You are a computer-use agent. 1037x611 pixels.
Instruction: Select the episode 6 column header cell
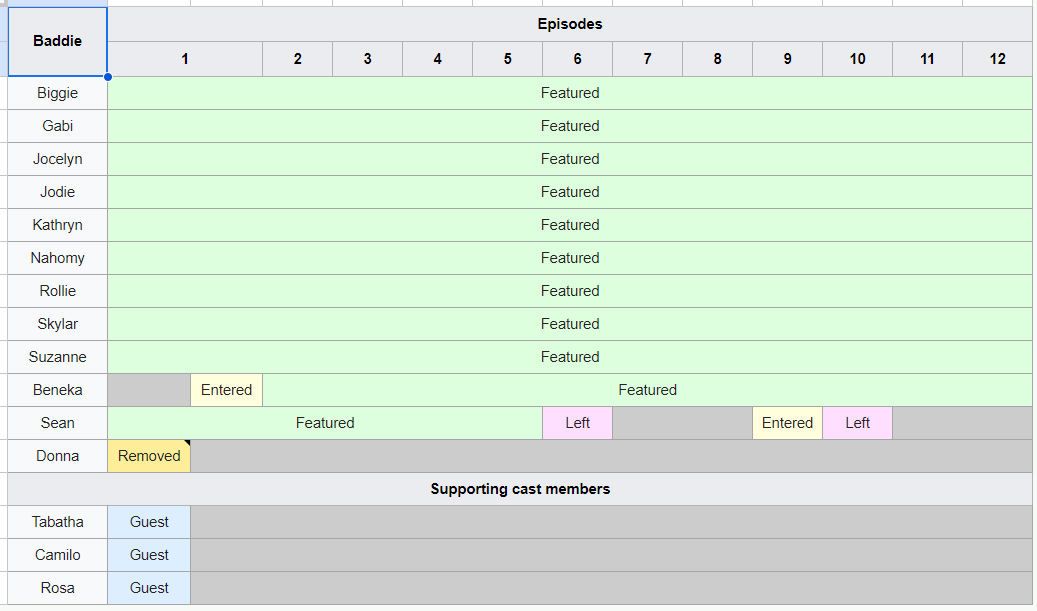pos(577,59)
